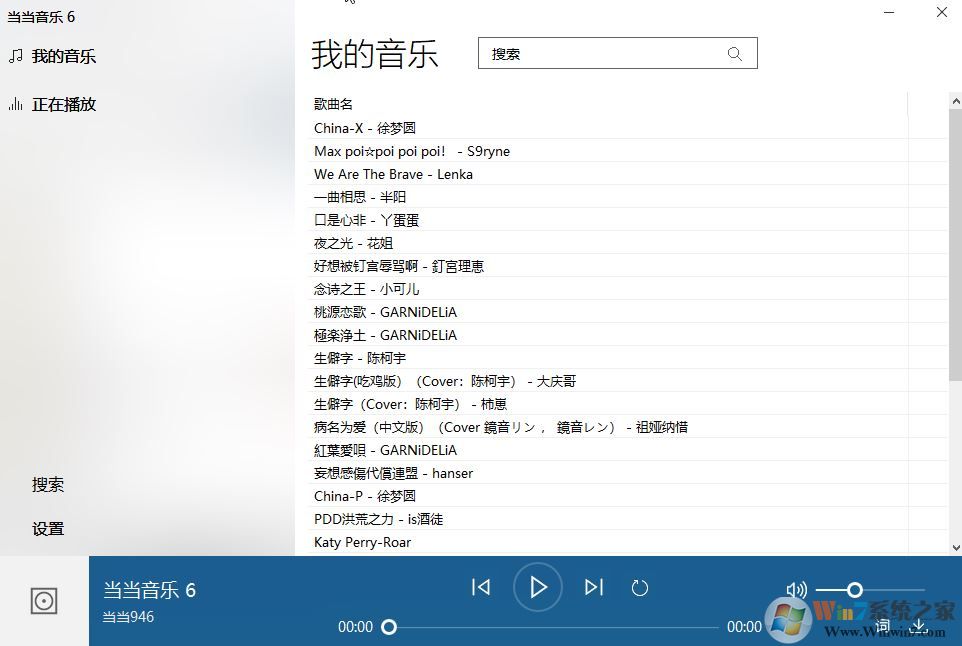
Task: Adjust volume using the volume slider knob
Action: pyautogui.click(x=853, y=590)
